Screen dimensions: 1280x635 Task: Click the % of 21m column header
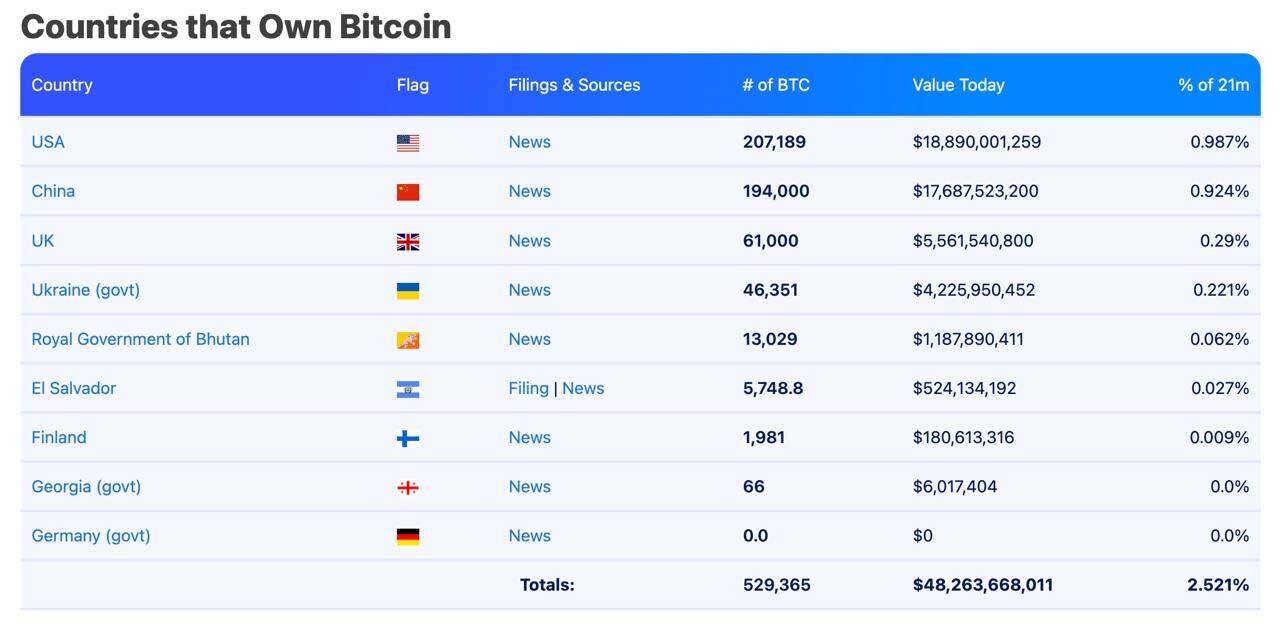(x=1213, y=85)
